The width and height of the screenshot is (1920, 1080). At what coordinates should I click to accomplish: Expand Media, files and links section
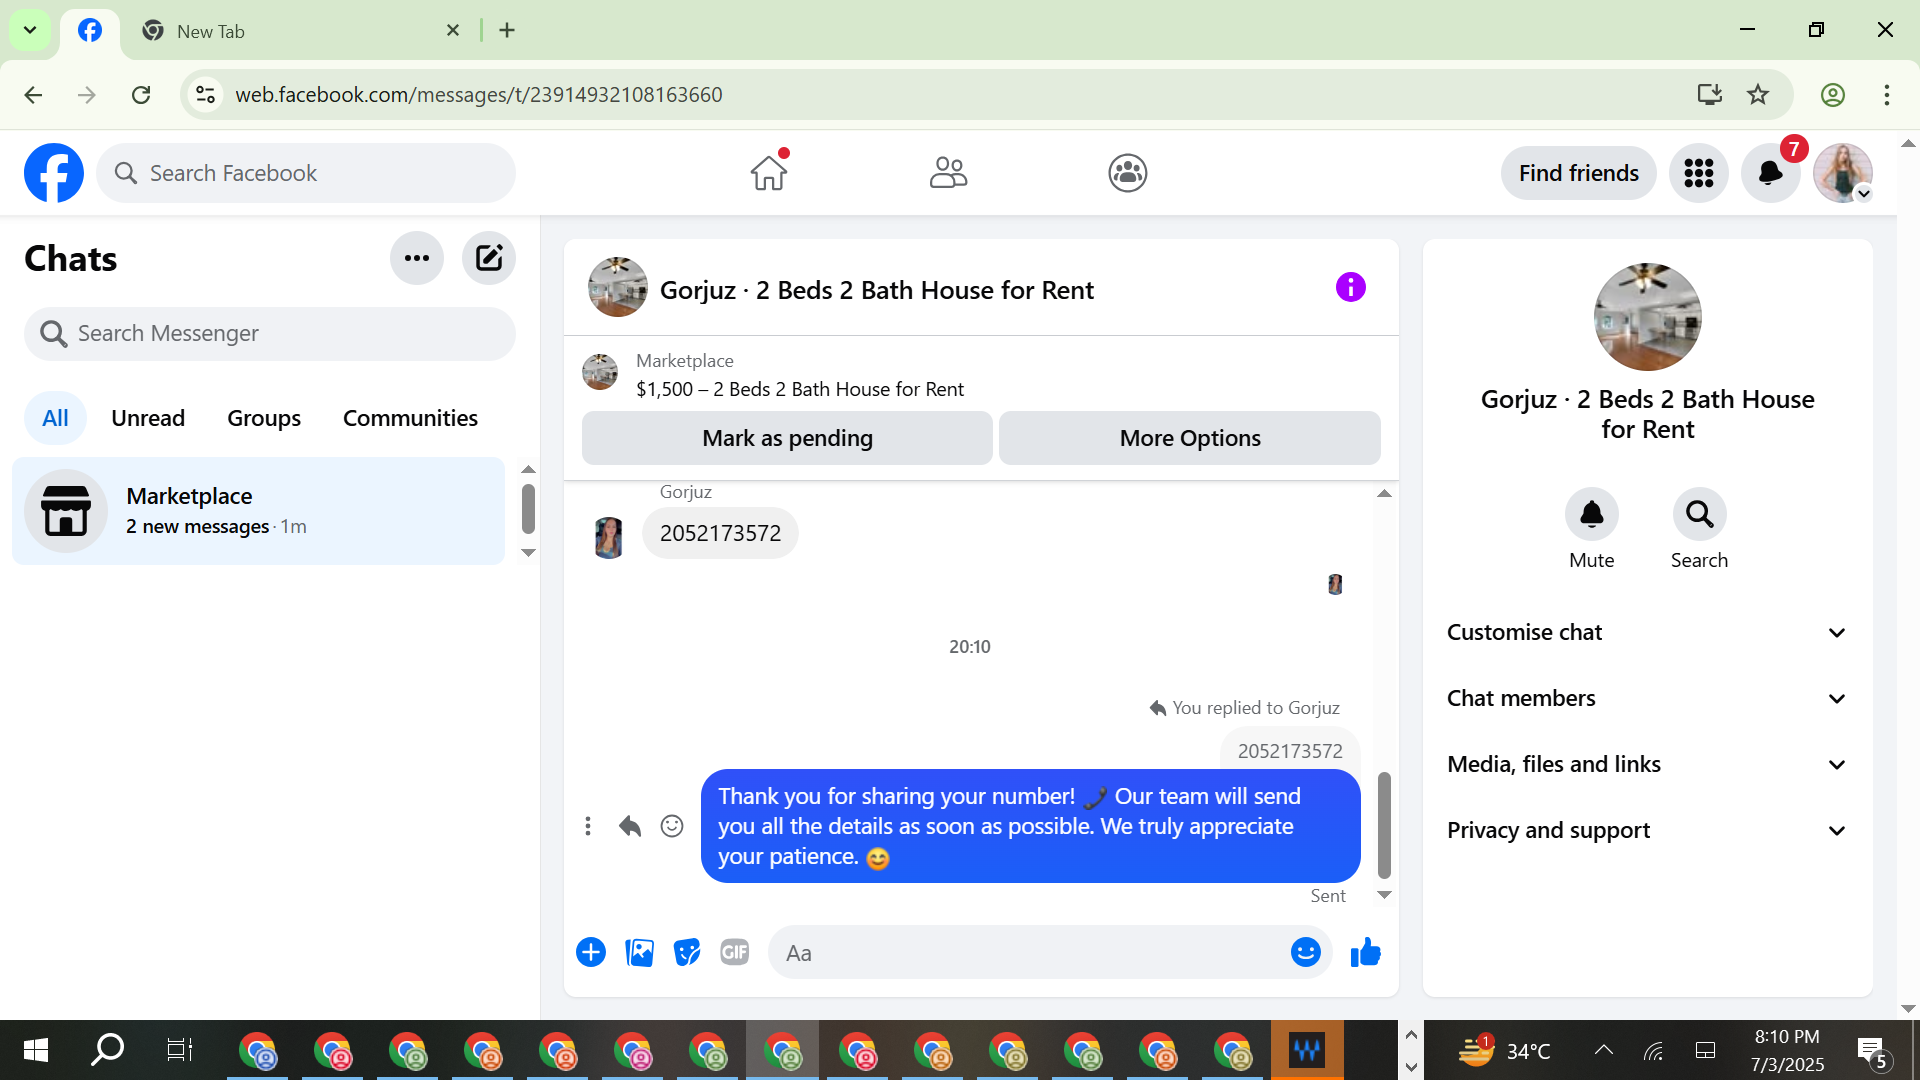pos(1647,765)
